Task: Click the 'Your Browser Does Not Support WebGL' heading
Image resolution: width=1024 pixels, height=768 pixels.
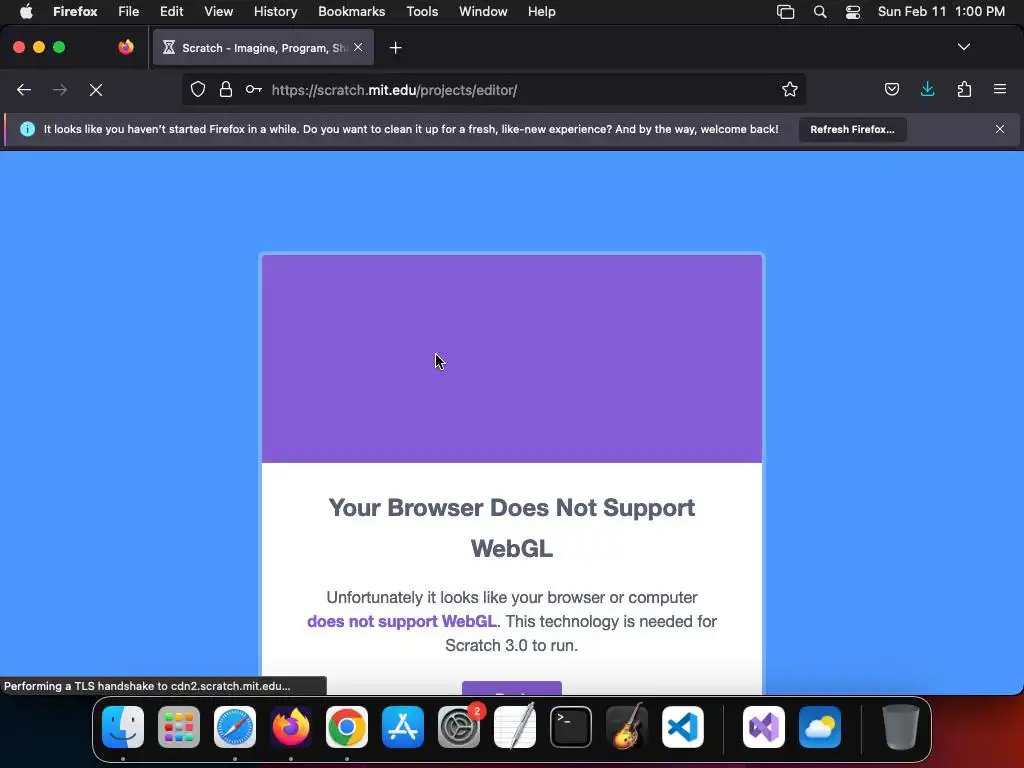Action: (x=511, y=528)
